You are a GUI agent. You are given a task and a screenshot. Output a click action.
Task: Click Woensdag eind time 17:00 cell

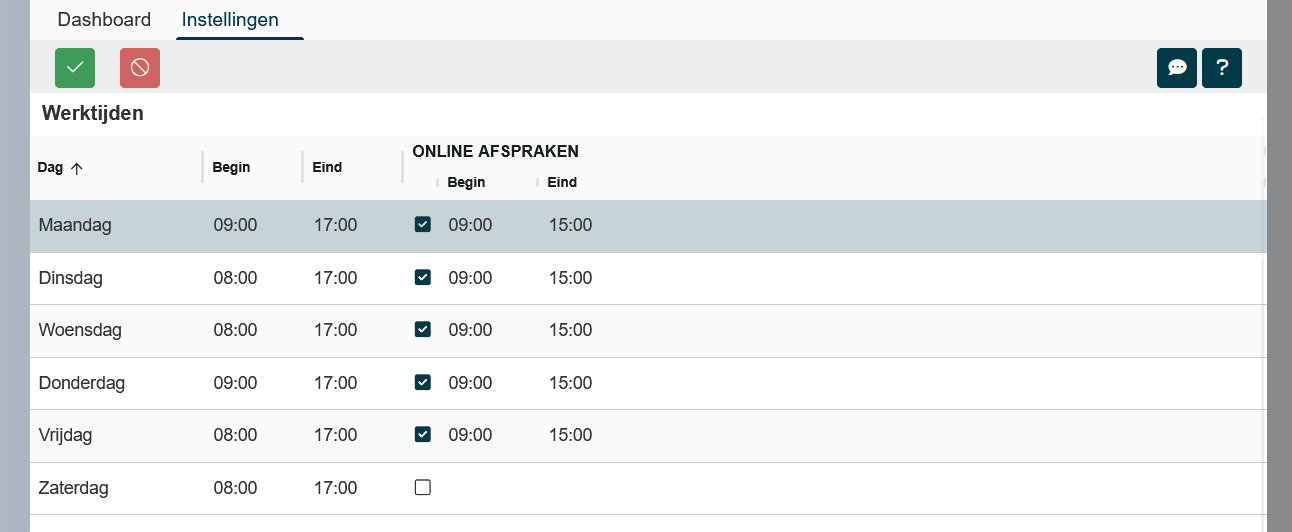point(335,330)
